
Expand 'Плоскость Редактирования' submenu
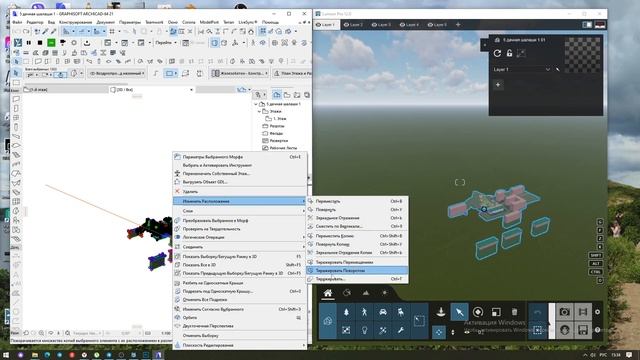pos(240,345)
